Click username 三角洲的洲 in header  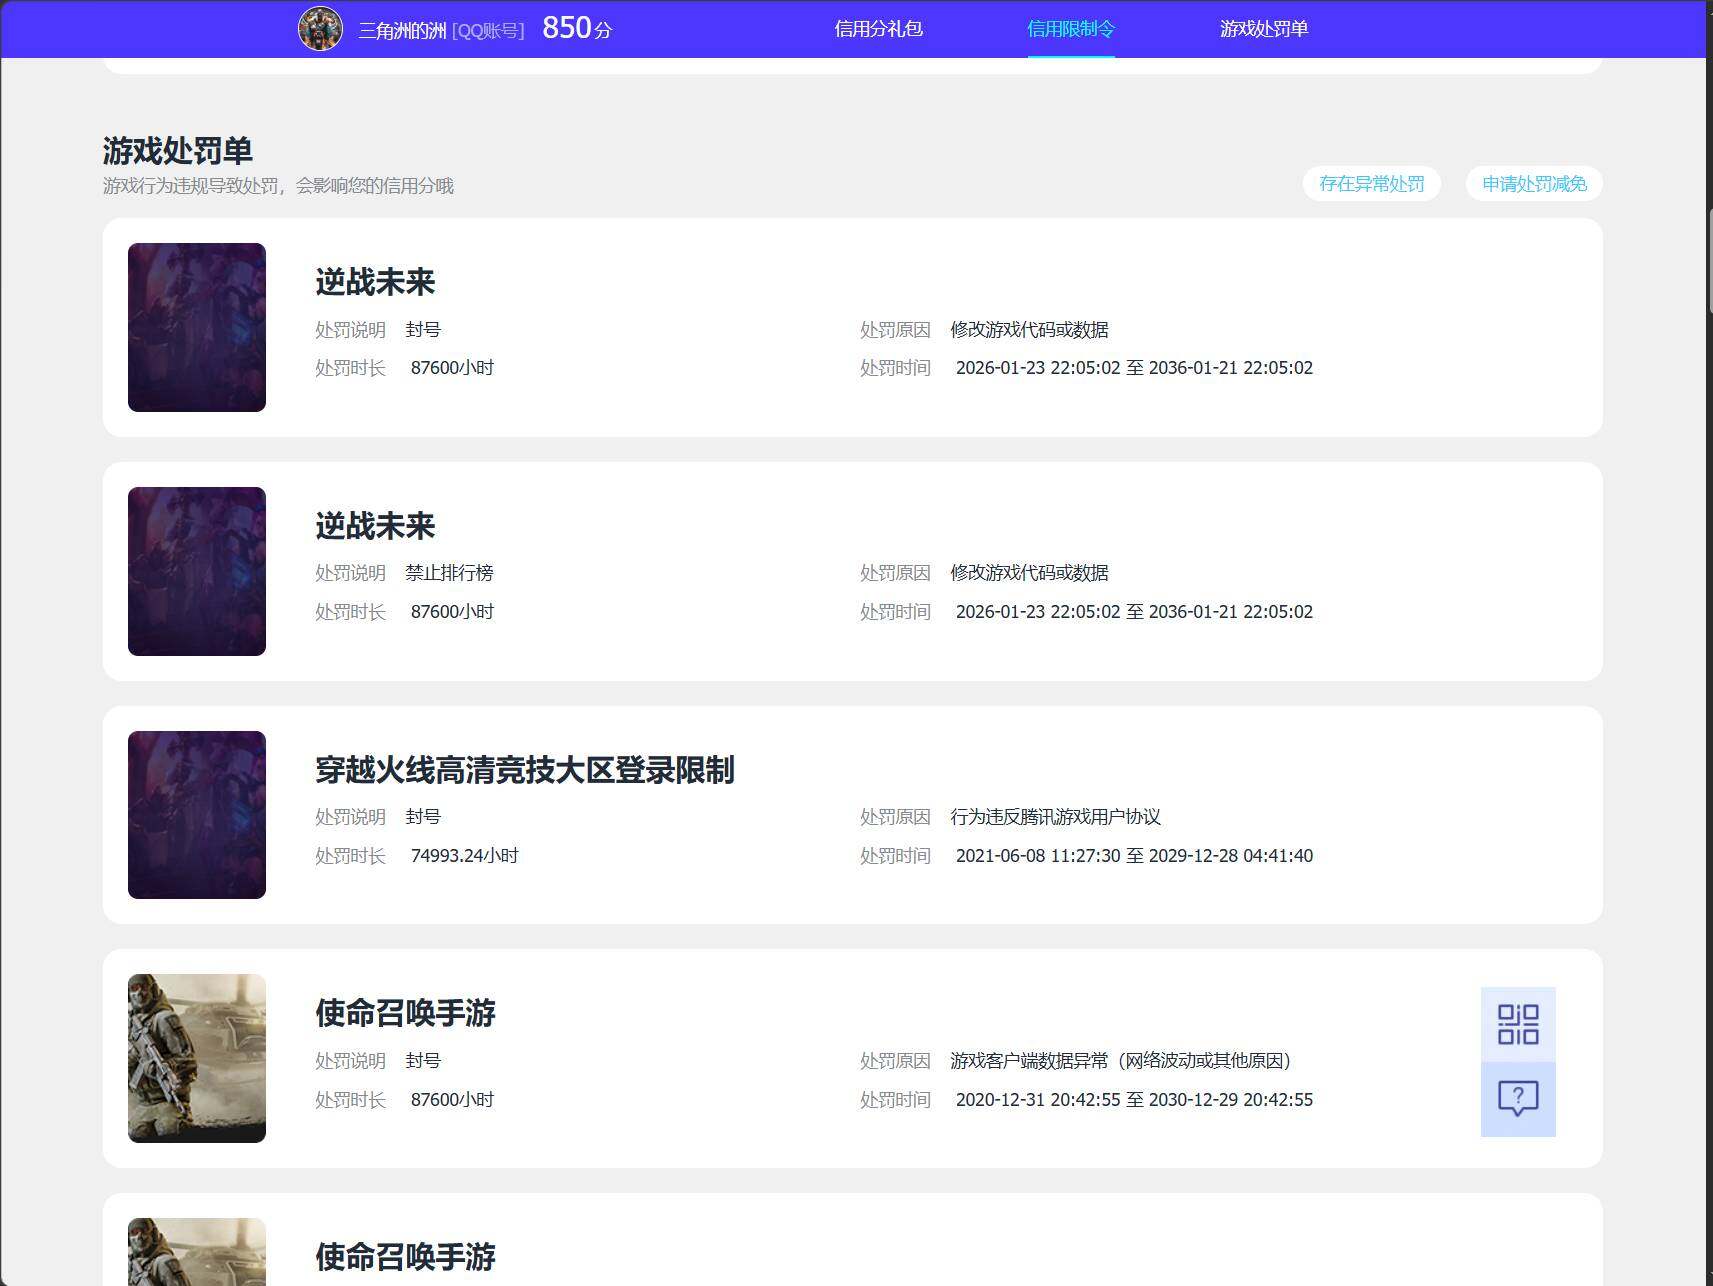point(402,30)
